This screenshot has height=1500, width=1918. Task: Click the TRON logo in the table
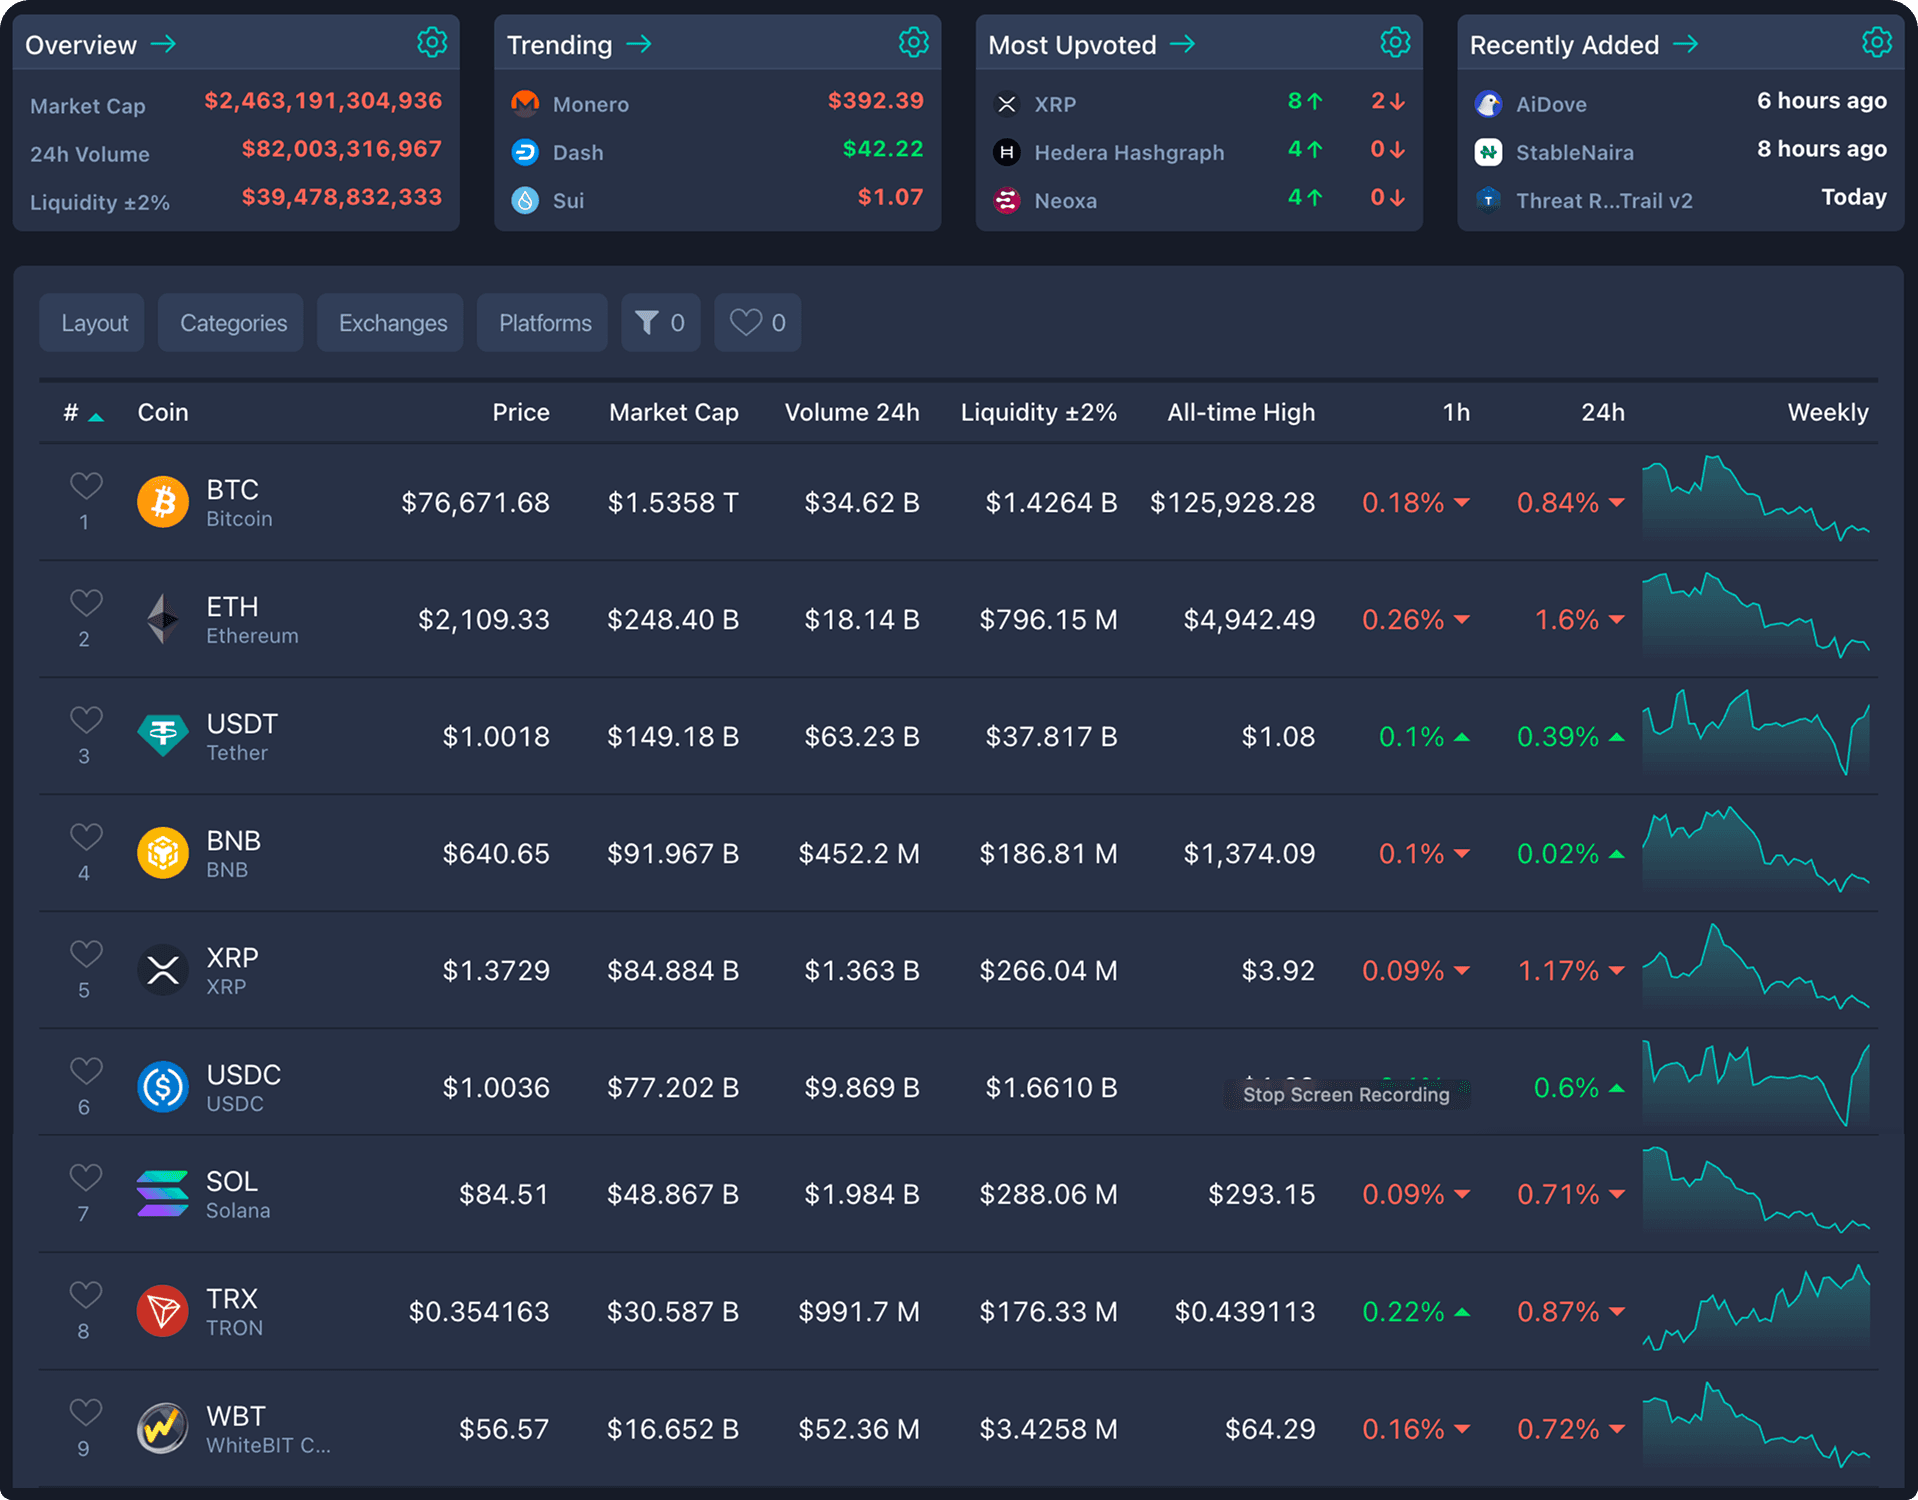point(163,1311)
